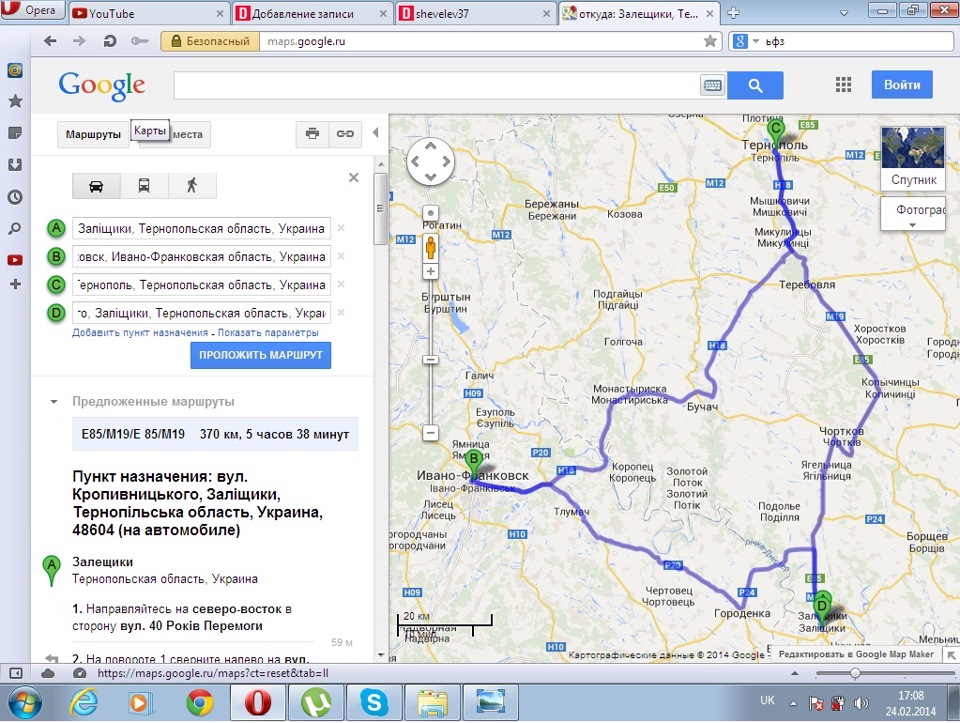Click map marker C at Тернополь
Screen dimensions: 960x723
(x=776, y=130)
